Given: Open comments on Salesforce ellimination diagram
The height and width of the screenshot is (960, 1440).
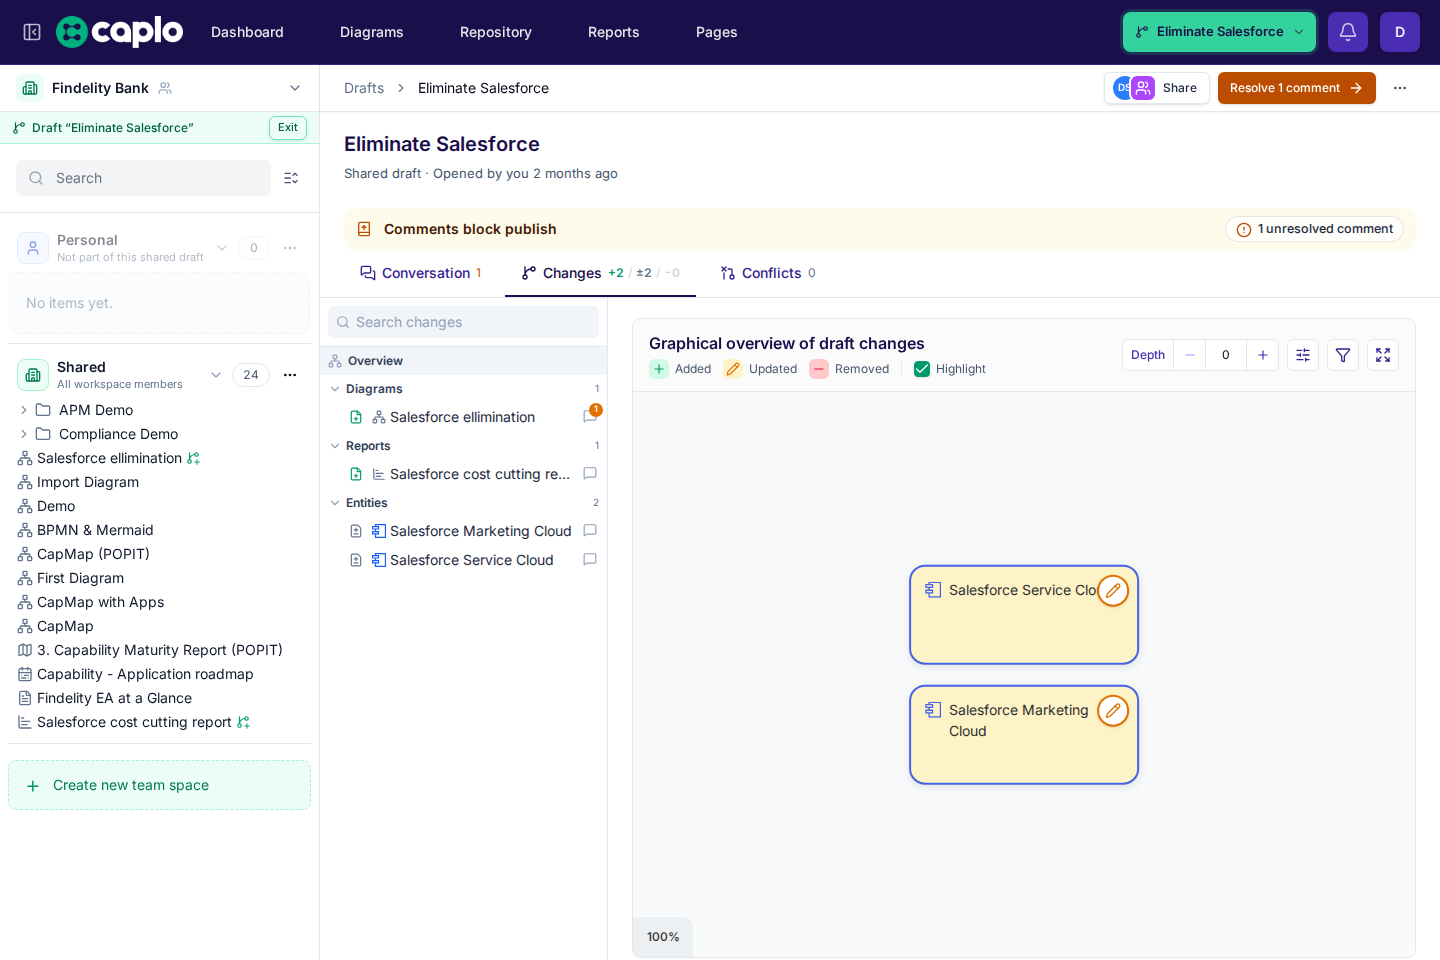Looking at the screenshot, I should click(590, 416).
